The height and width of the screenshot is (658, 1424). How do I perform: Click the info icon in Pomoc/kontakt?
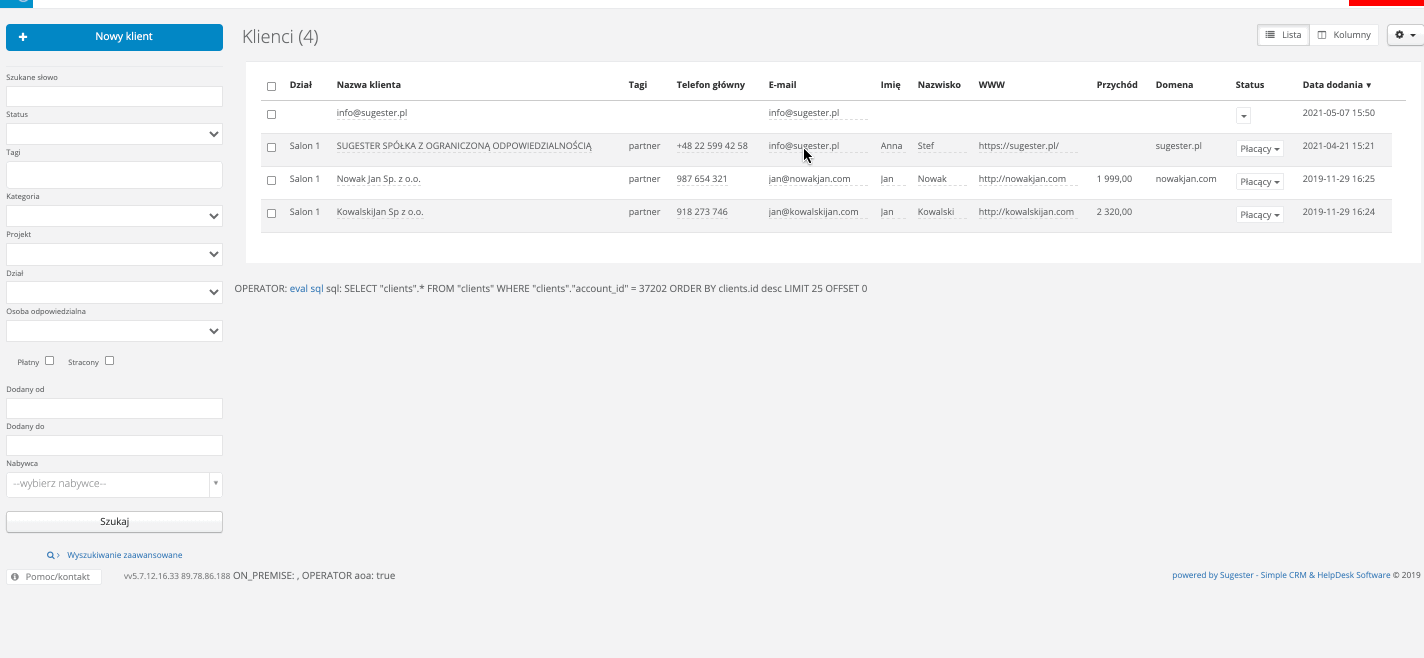16,577
